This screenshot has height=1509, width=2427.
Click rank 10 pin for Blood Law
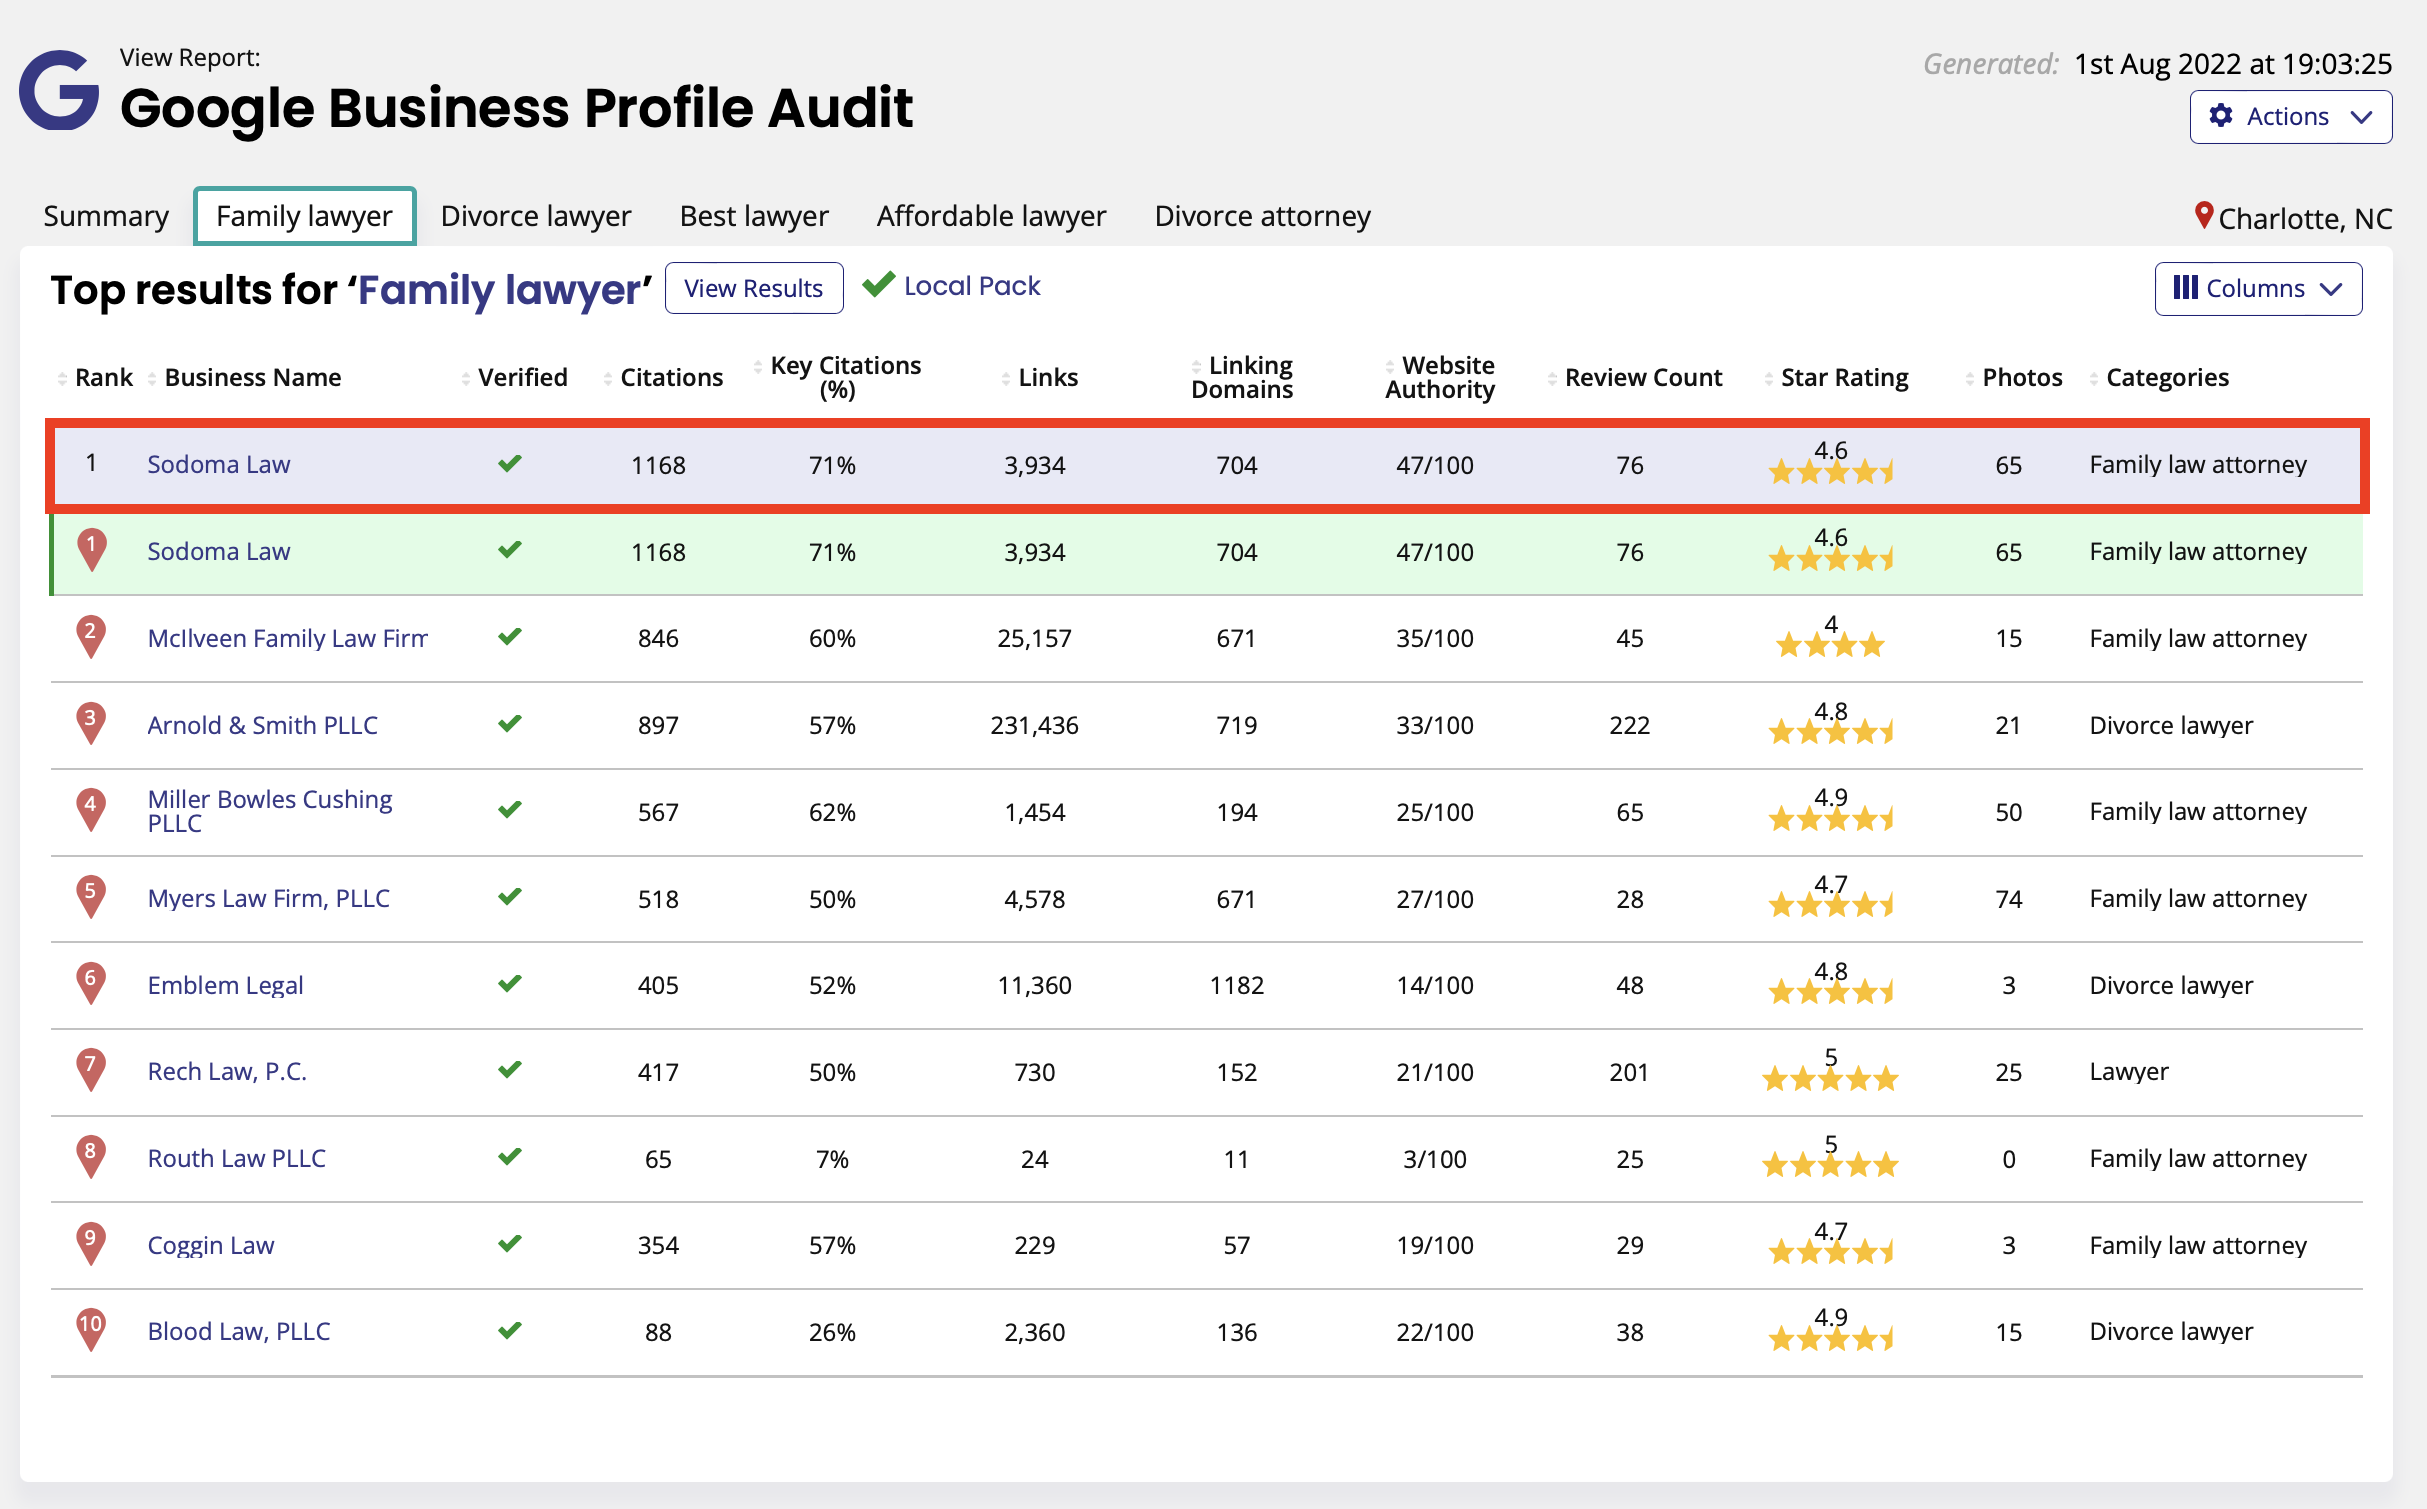point(91,1330)
